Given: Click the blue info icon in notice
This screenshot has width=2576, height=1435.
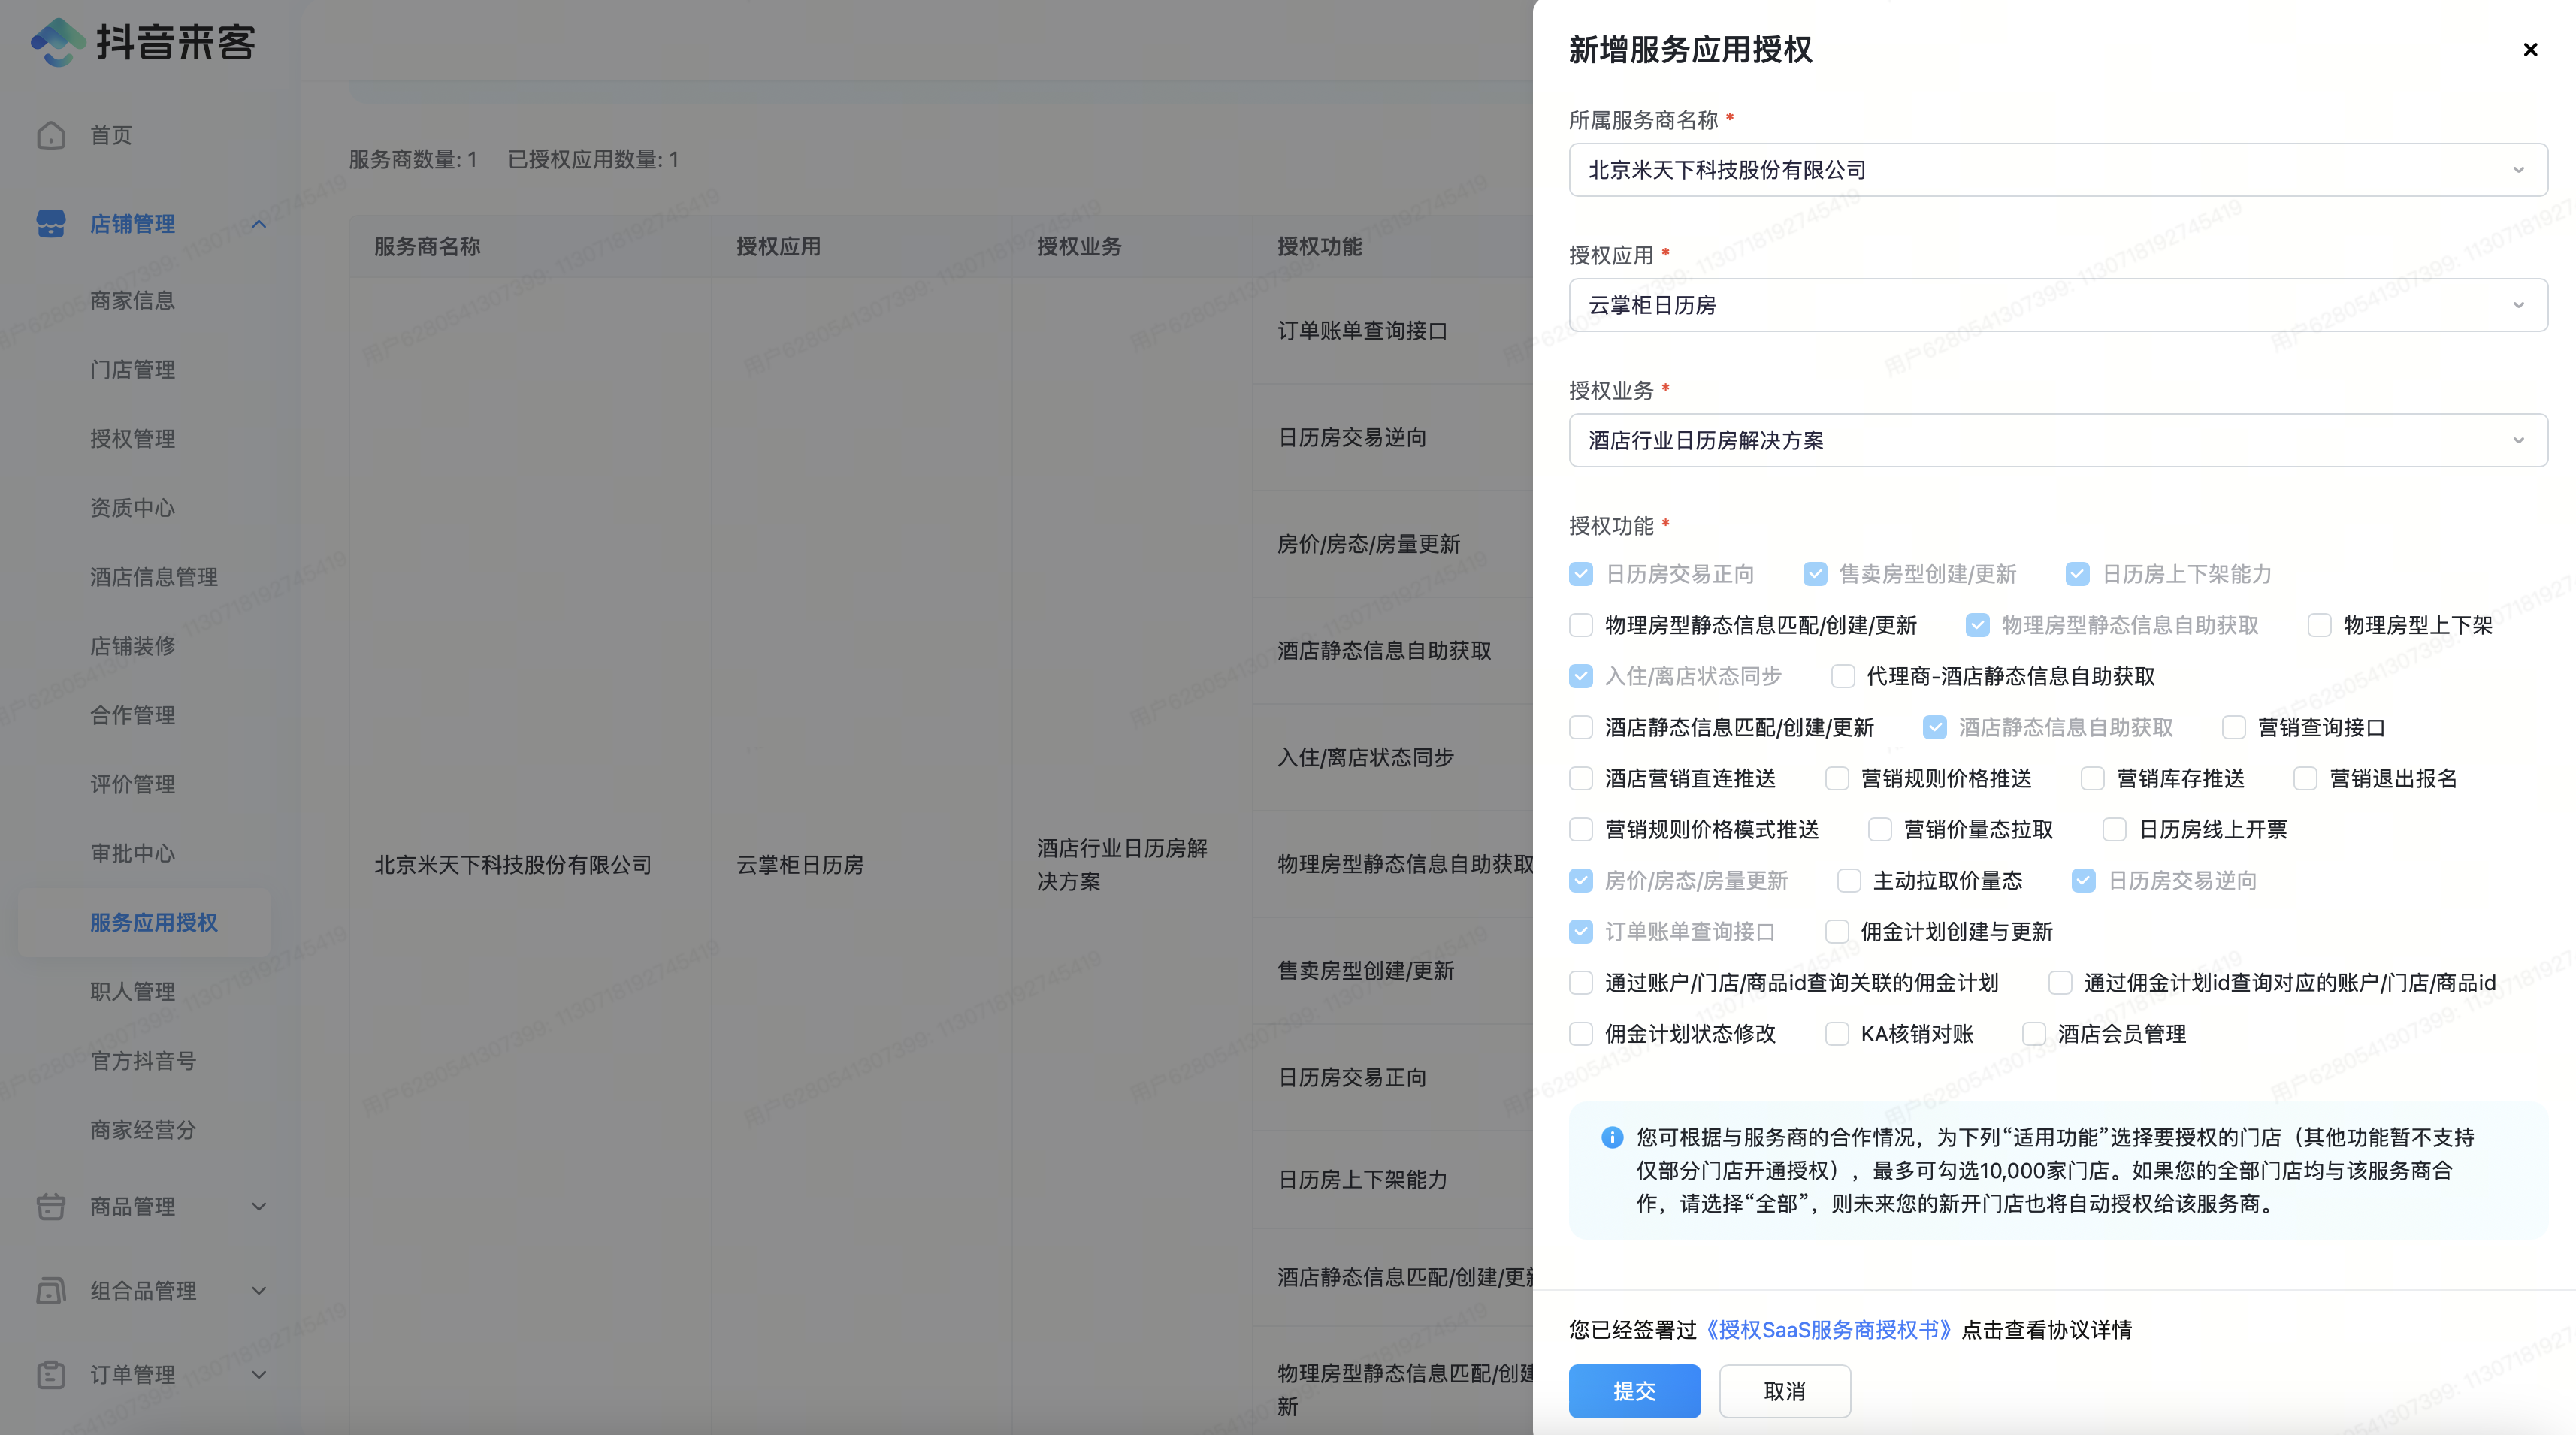Looking at the screenshot, I should [x=1611, y=1137].
